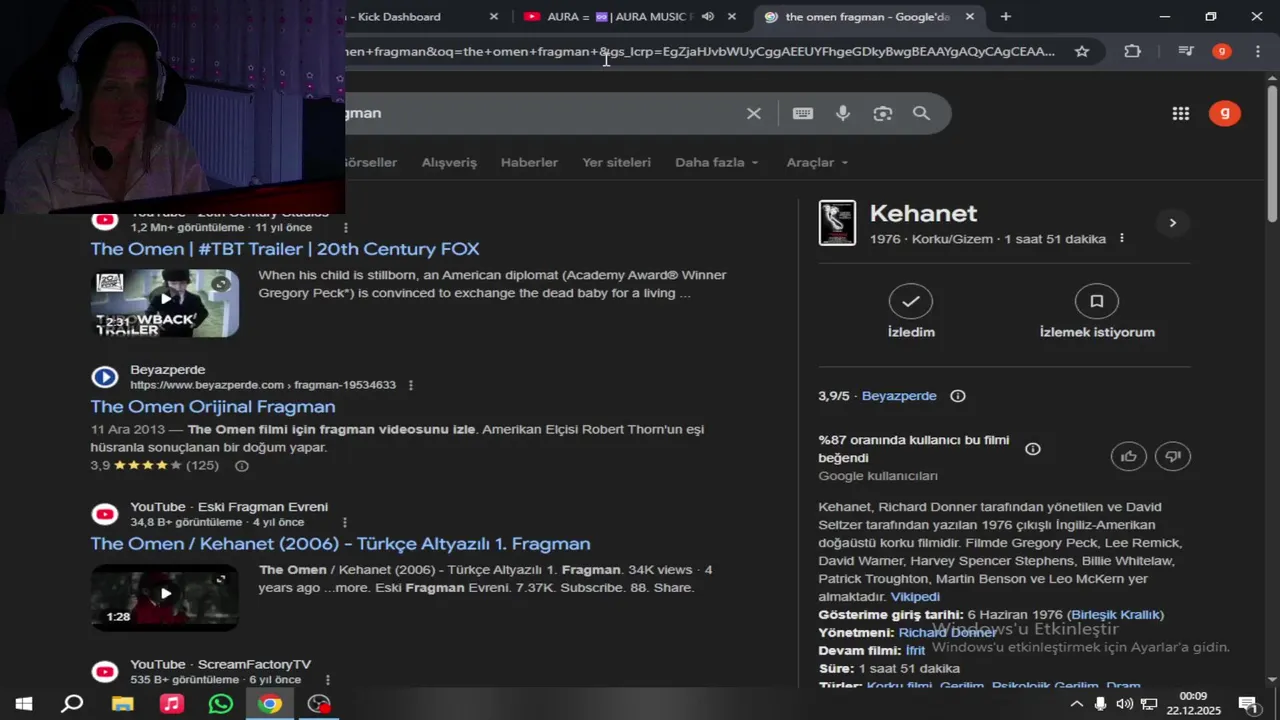Expand the Kehanet panel right chevron
The height and width of the screenshot is (720, 1280).
point(1173,223)
